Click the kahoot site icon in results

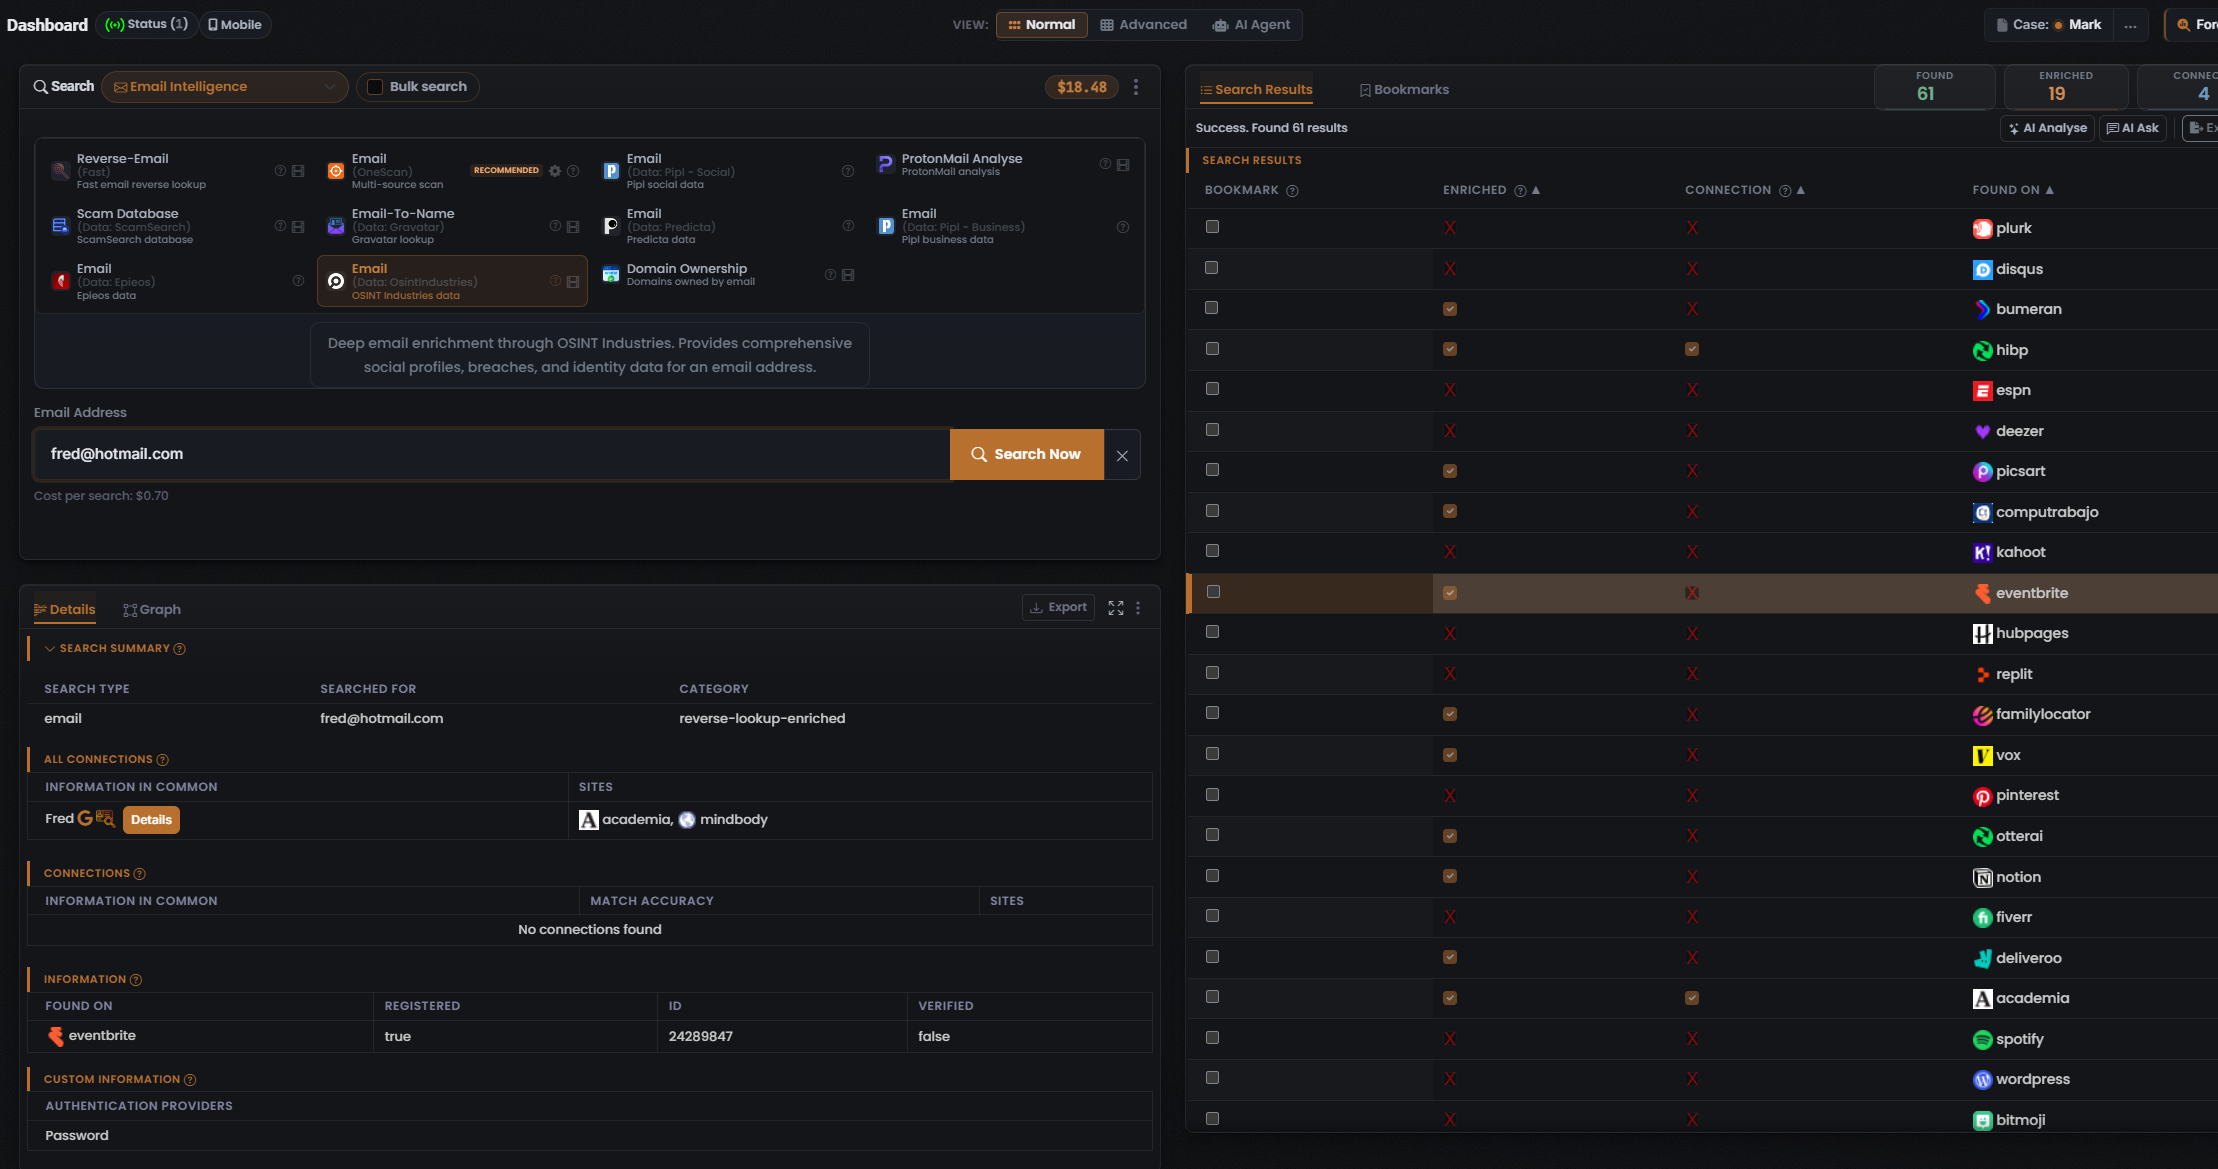(1982, 553)
